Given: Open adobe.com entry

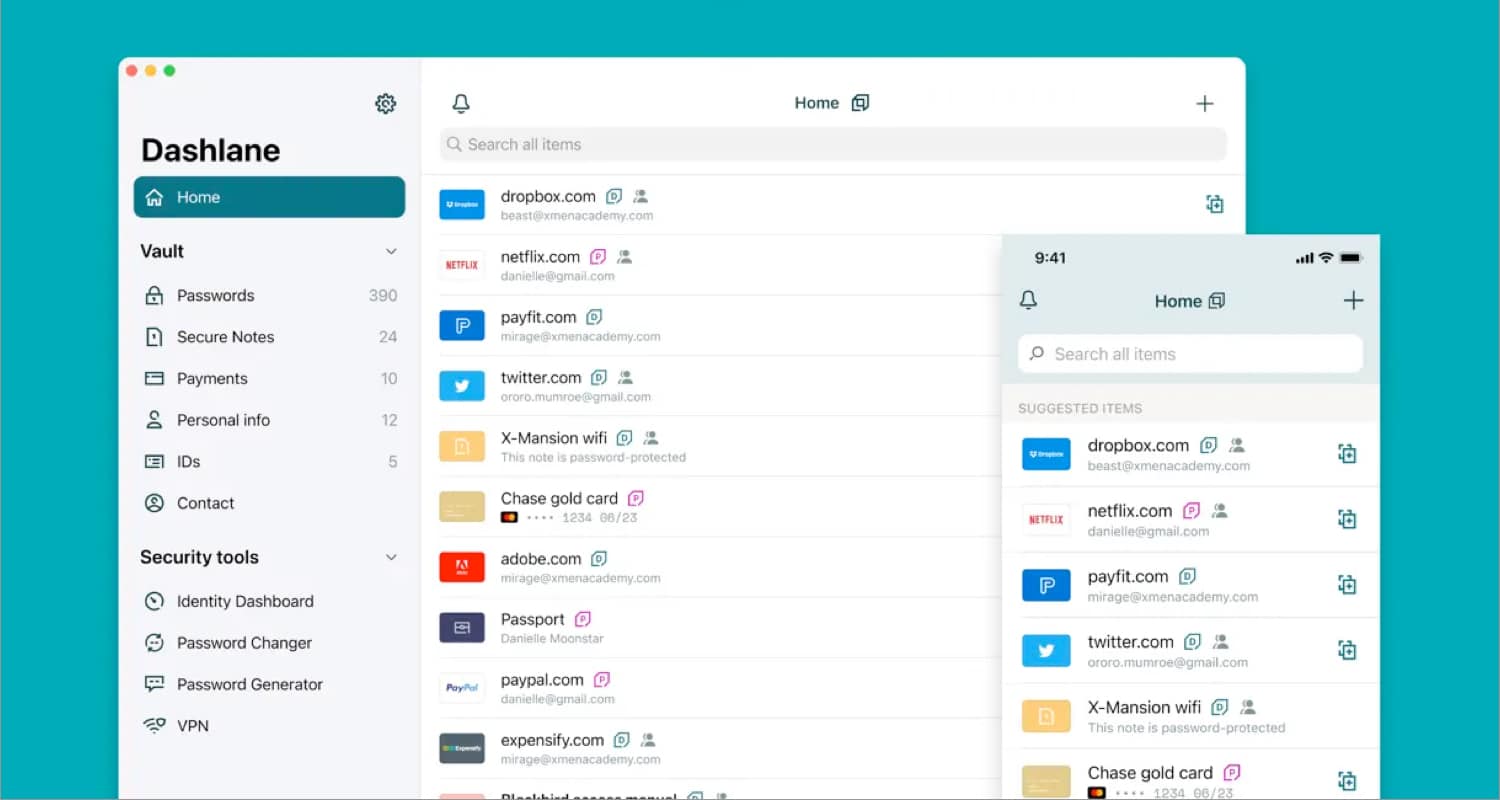Looking at the screenshot, I should point(712,567).
